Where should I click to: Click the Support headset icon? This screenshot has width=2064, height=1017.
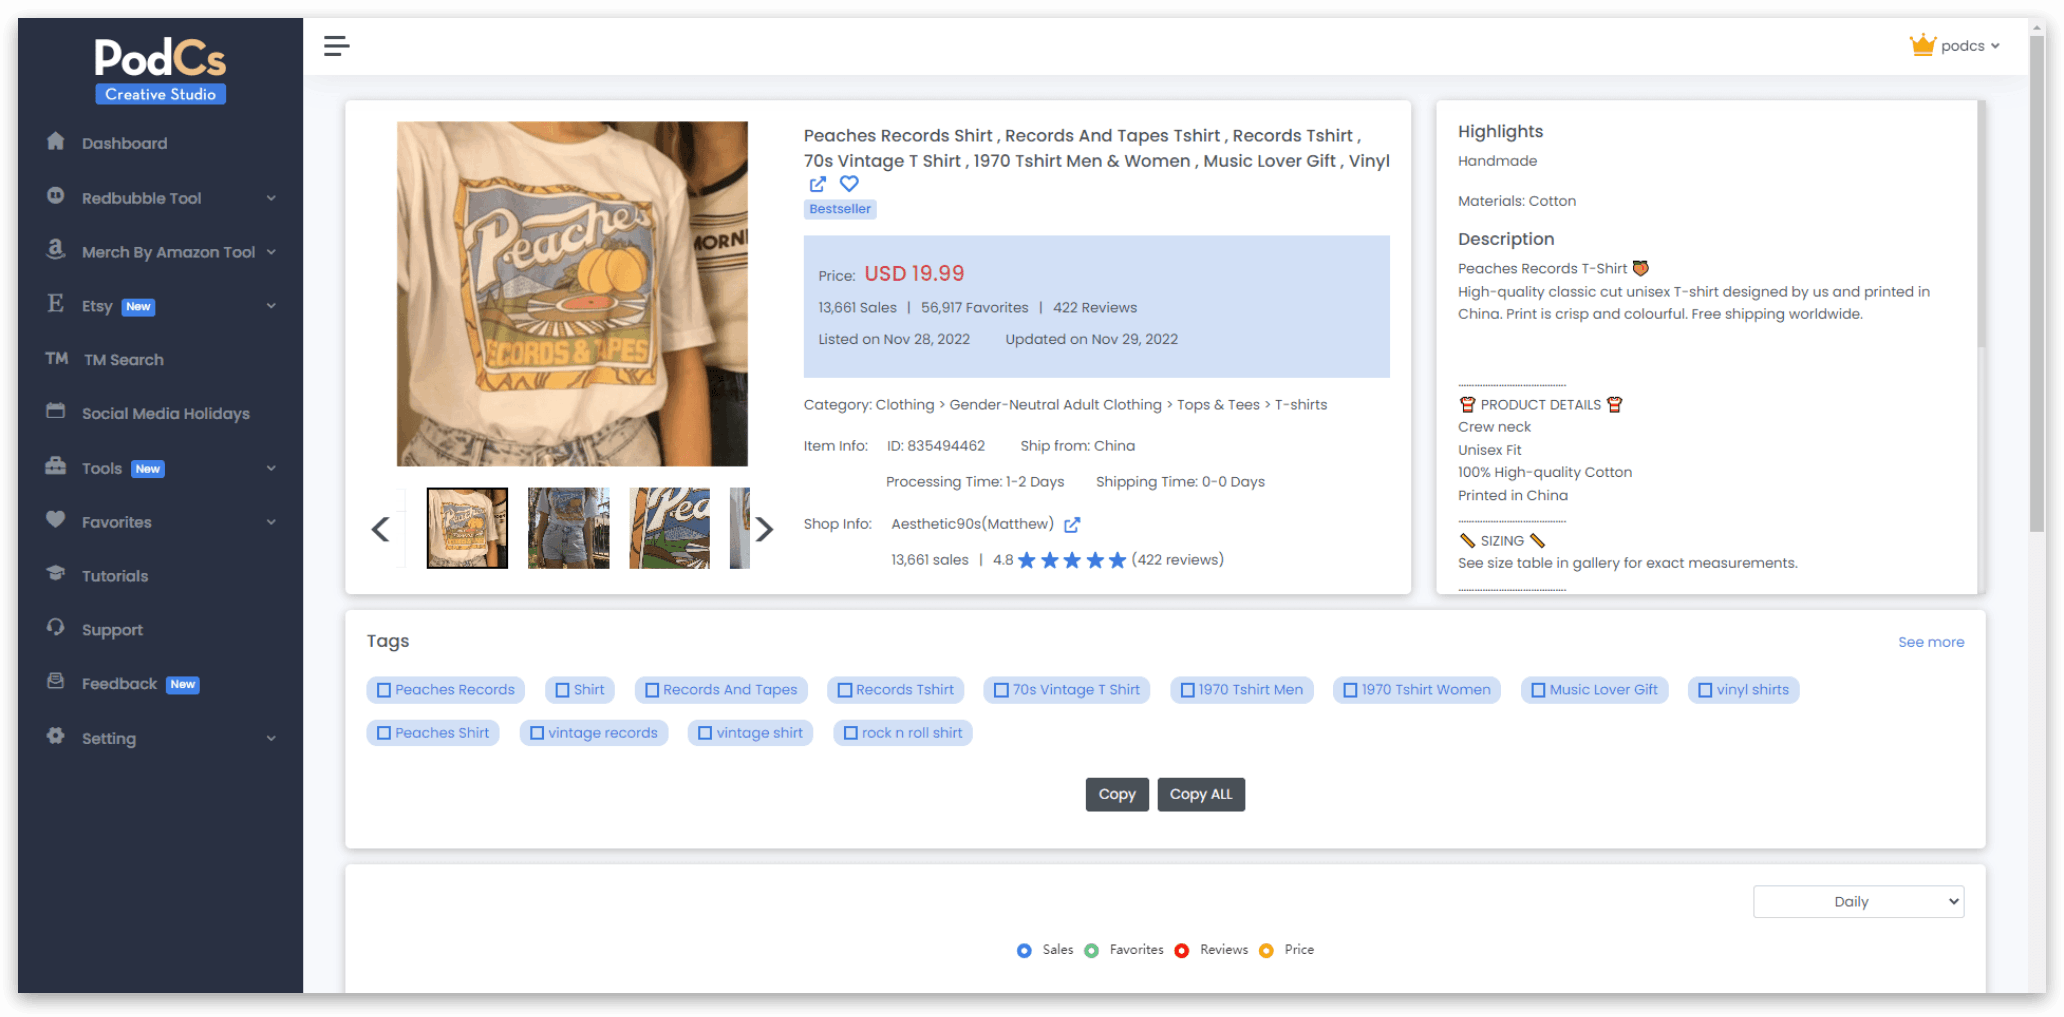(56, 627)
